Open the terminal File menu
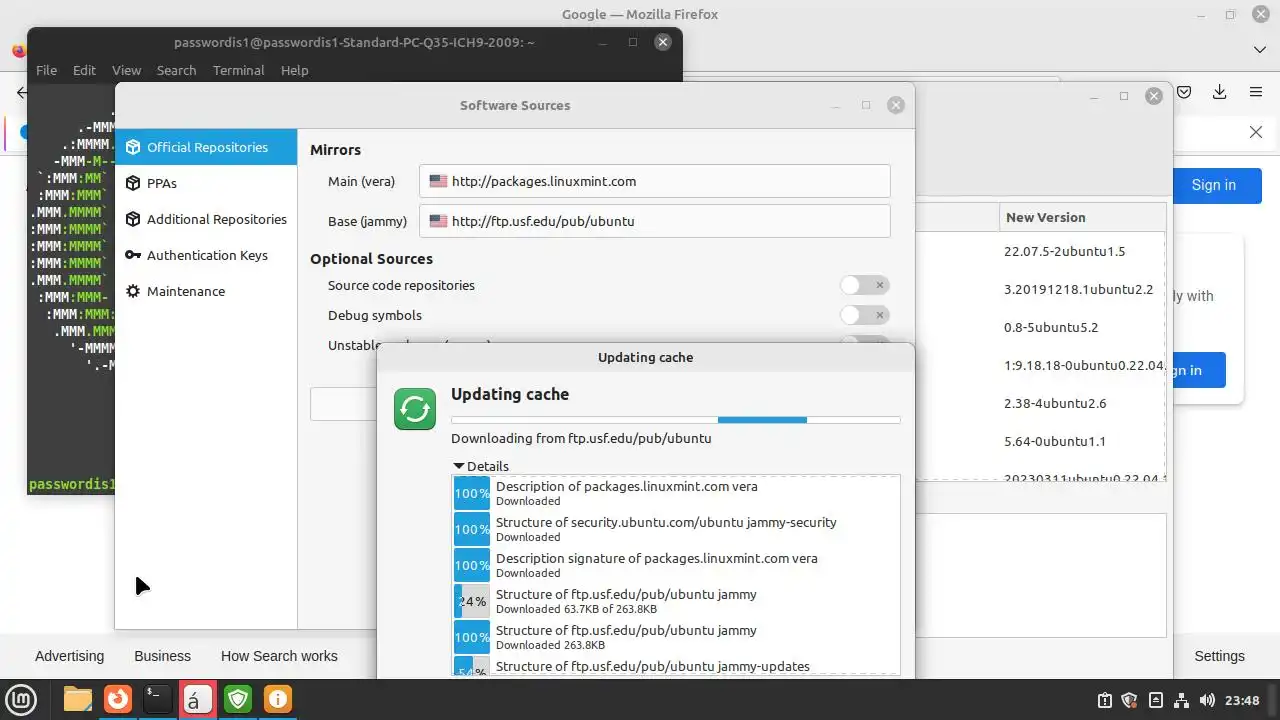 tap(46, 70)
